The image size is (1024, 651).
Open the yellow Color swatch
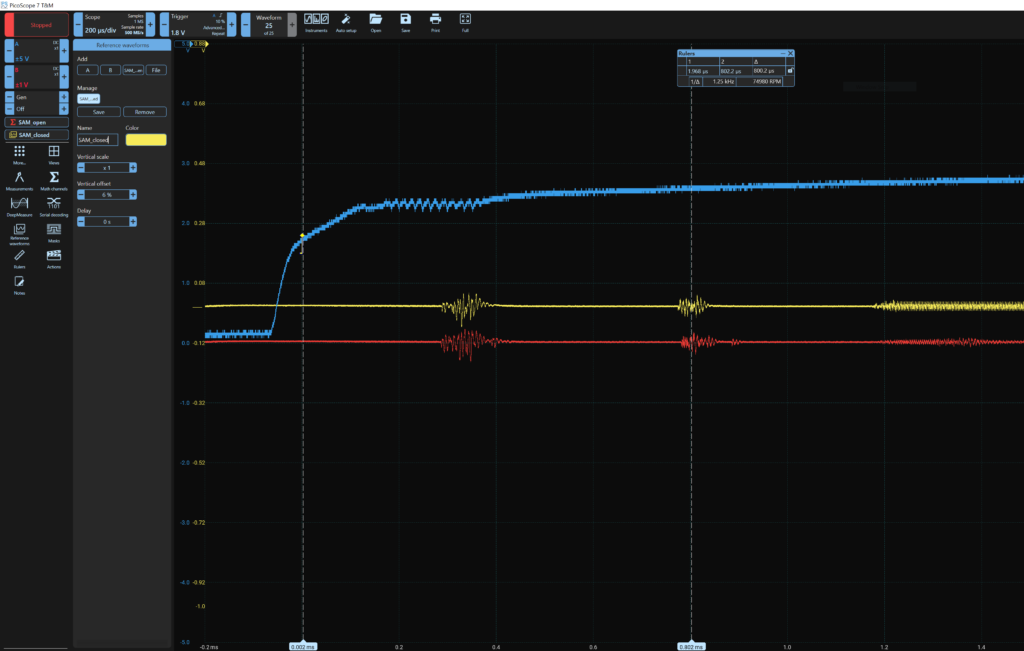(x=146, y=140)
